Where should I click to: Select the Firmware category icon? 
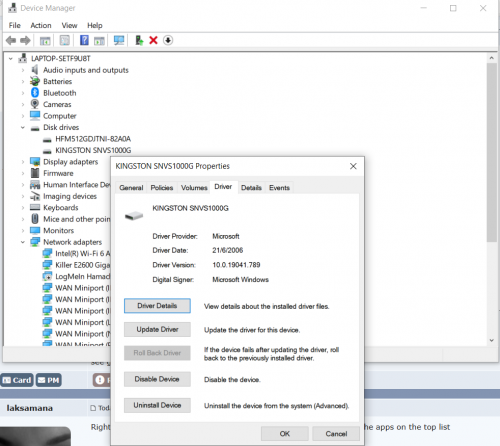coord(35,173)
